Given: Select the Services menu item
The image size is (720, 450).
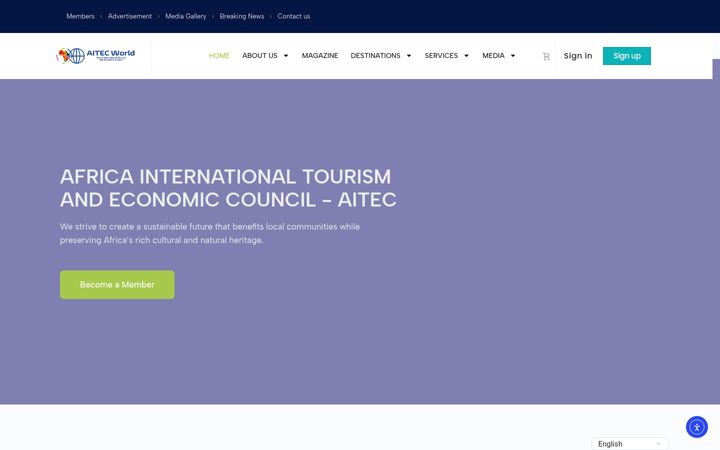Looking at the screenshot, I should pos(441,56).
